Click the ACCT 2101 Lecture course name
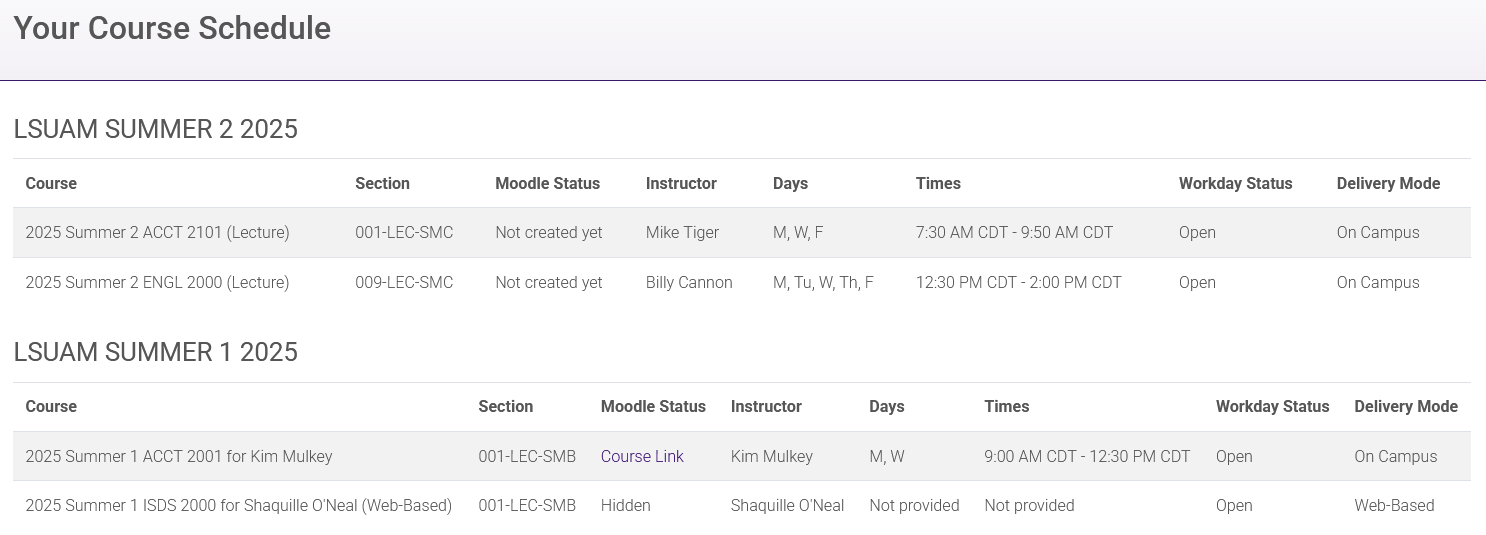This screenshot has width=1486, height=535. click(157, 233)
